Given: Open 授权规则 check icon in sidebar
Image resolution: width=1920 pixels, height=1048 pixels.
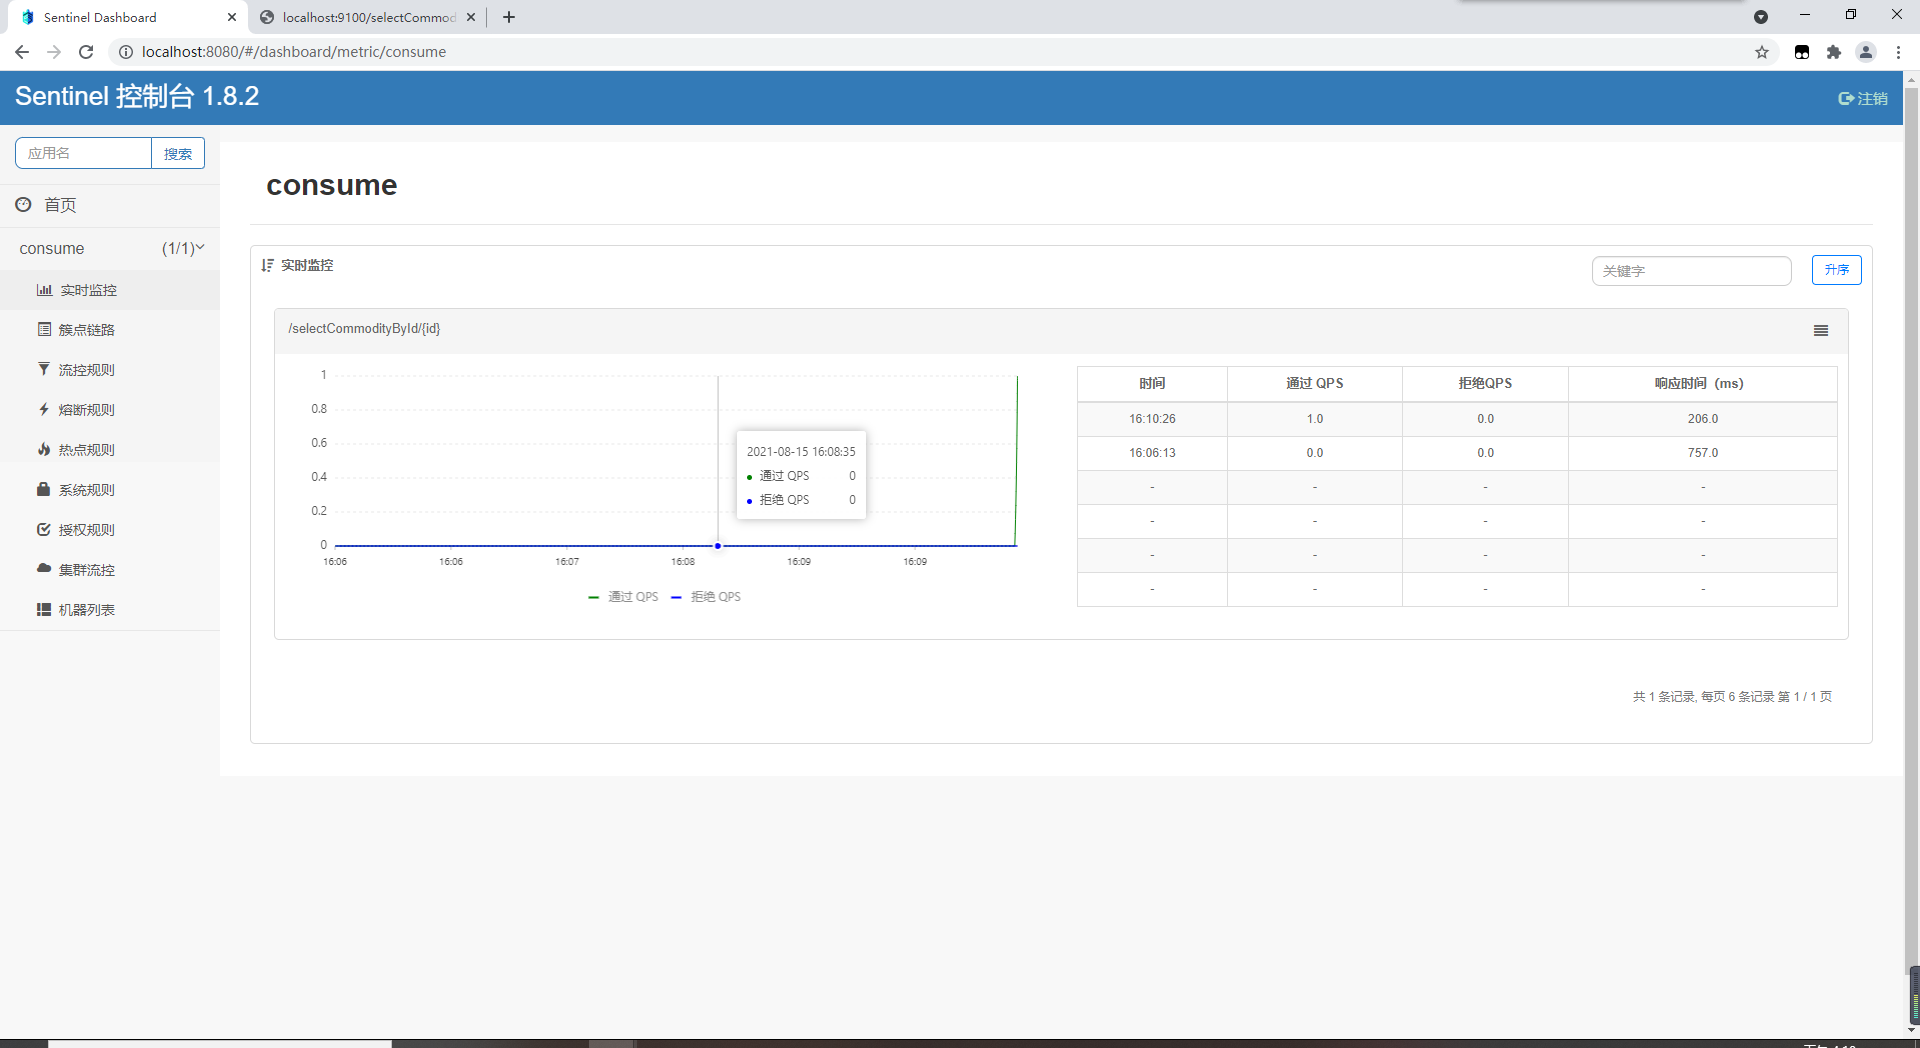Looking at the screenshot, I should pyautogui.click(x=44, y=529).
